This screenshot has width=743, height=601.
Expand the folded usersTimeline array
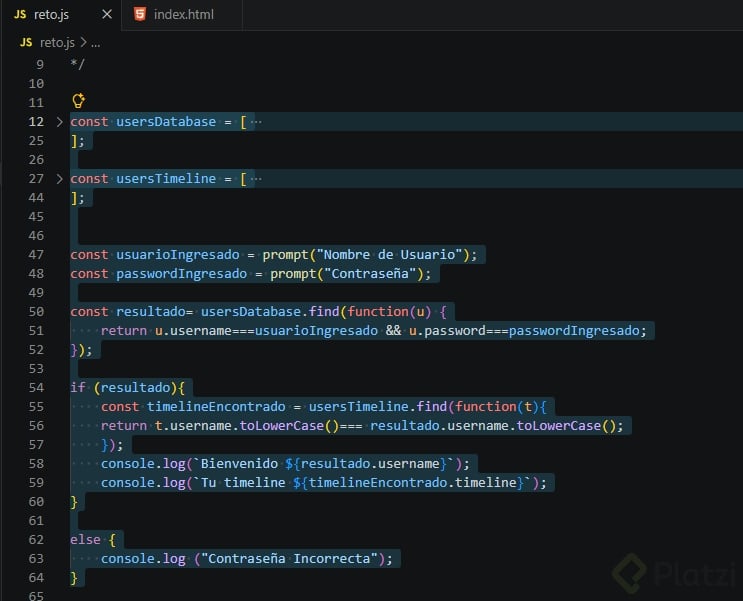(x=59, y=179)
